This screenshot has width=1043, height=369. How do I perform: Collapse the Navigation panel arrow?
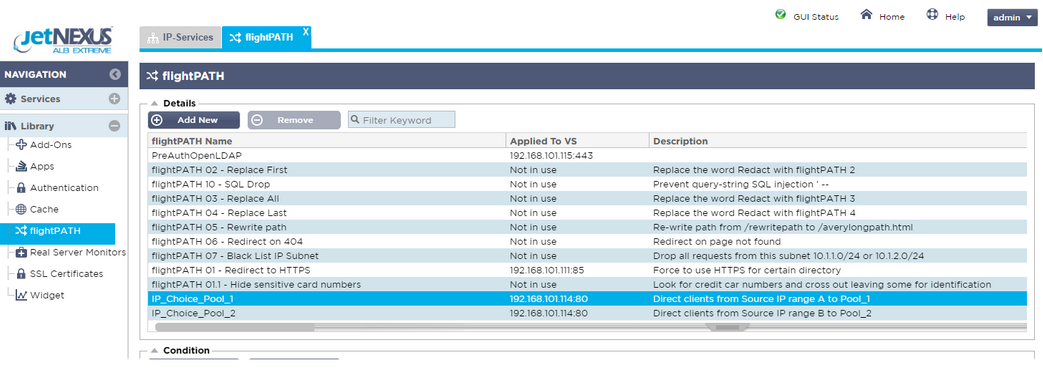click(115, 75)
